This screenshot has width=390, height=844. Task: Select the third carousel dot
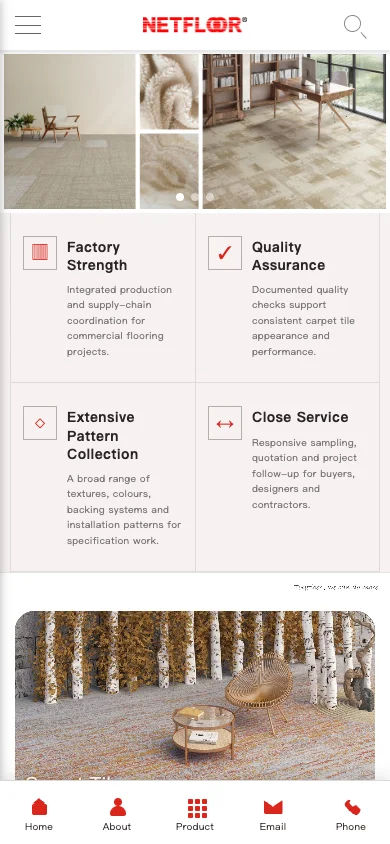pos(210,197)
